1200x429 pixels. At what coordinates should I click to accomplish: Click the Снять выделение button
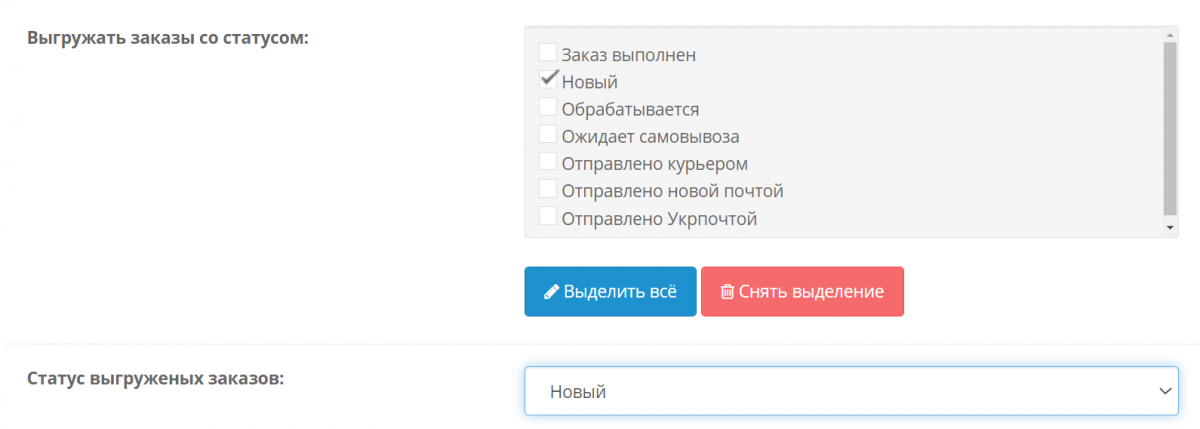[x=802, y=292]
